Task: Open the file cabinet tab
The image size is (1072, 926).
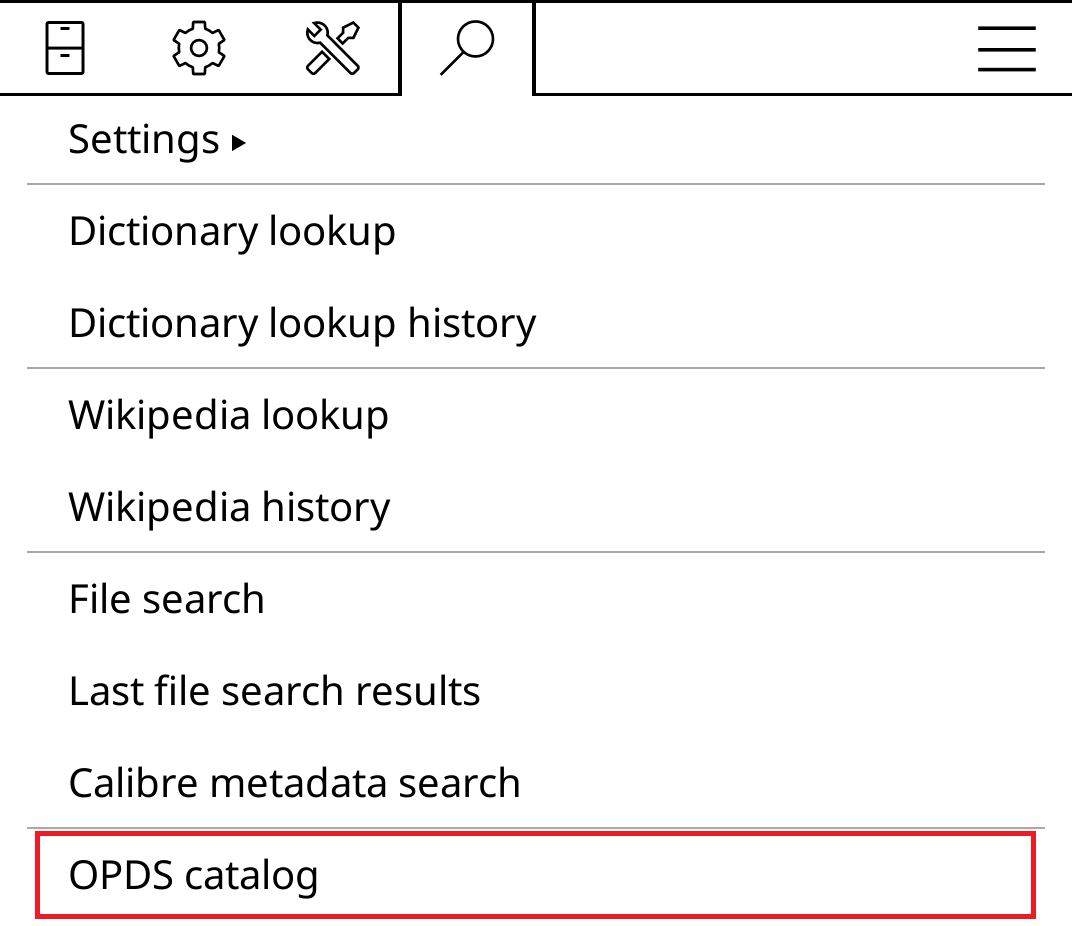Action: pyautogui.click(x=65, y=48)
